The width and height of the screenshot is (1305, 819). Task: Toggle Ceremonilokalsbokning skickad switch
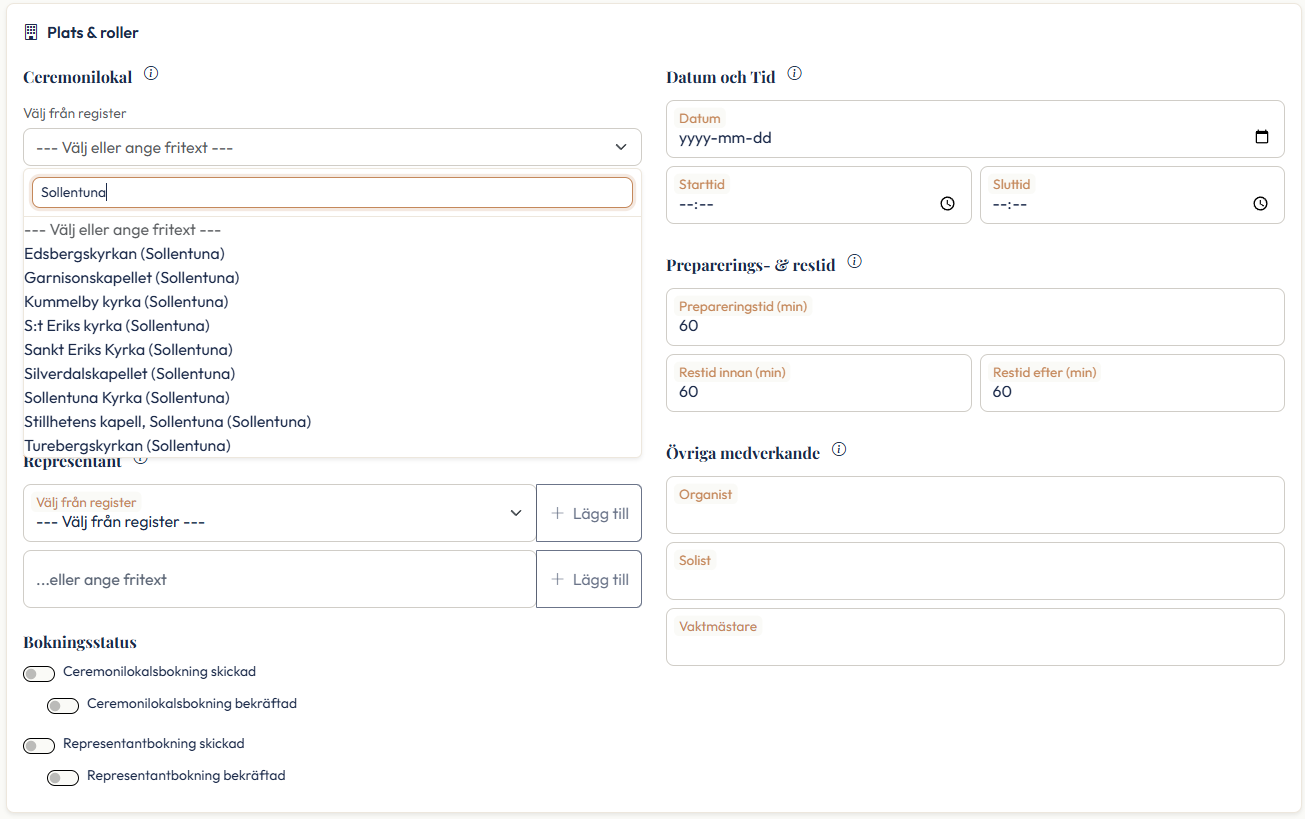click(x=39, y=674)
